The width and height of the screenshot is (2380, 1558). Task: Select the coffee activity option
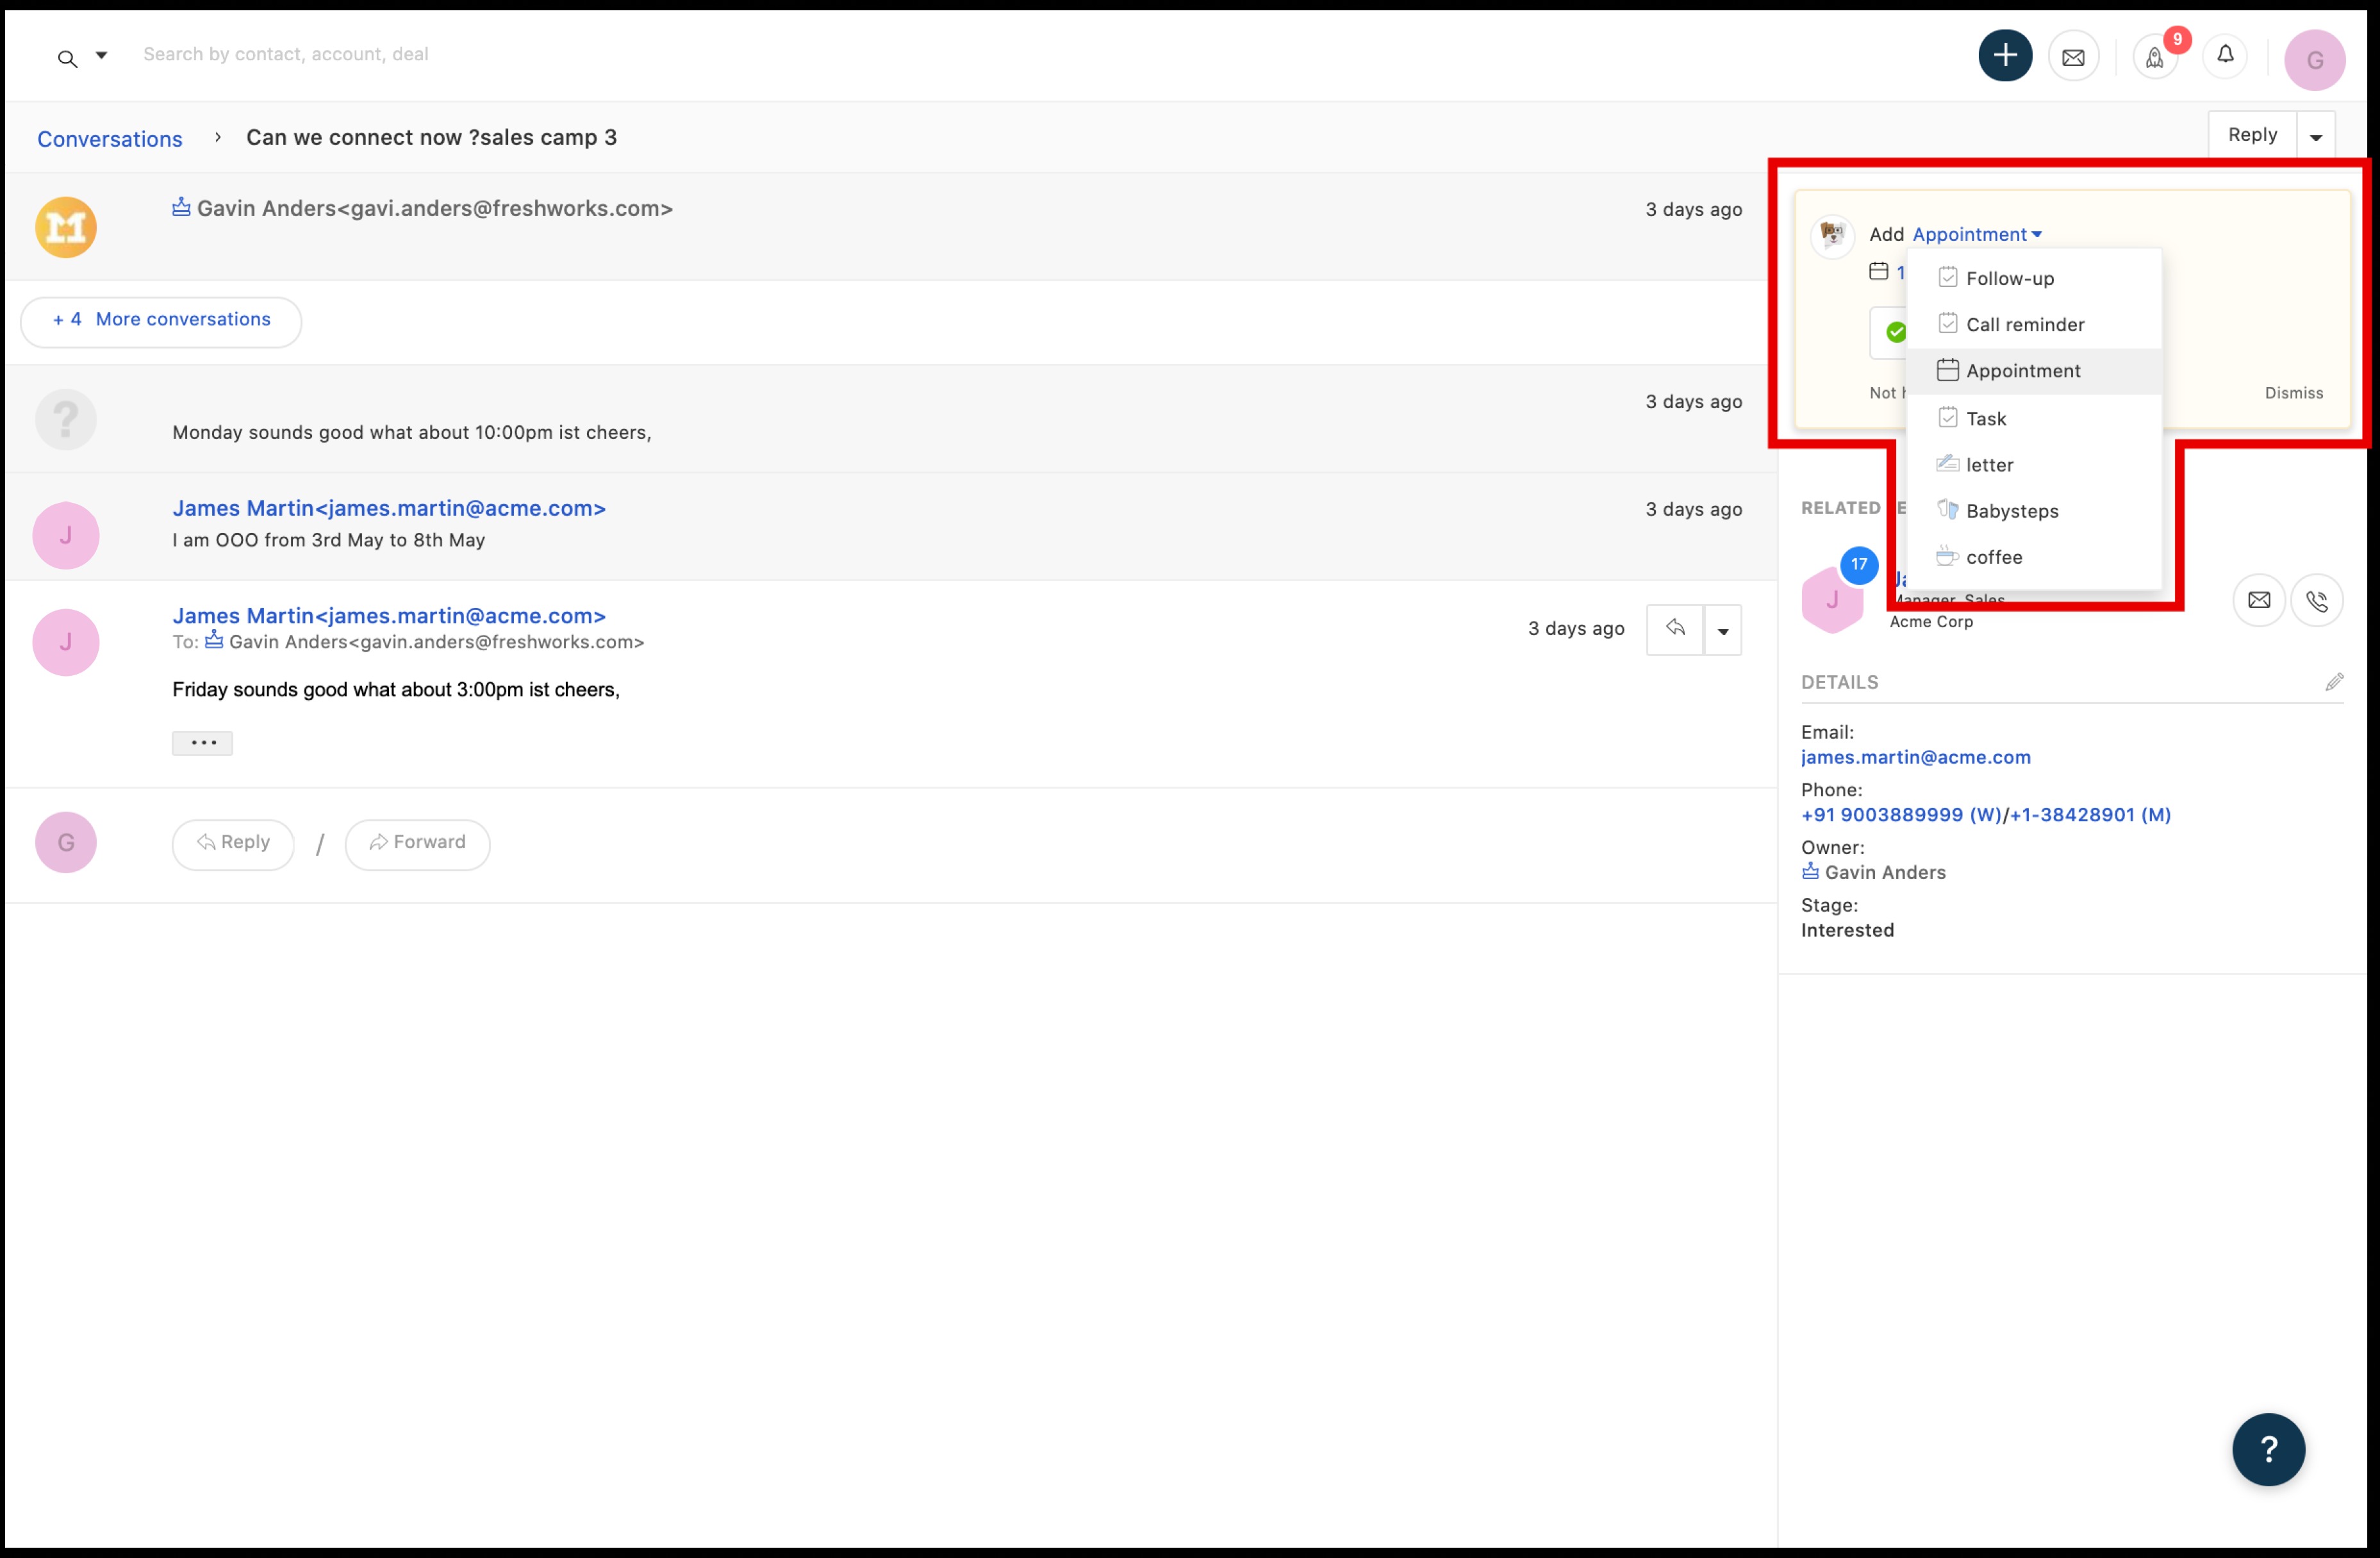point(1993,557)
